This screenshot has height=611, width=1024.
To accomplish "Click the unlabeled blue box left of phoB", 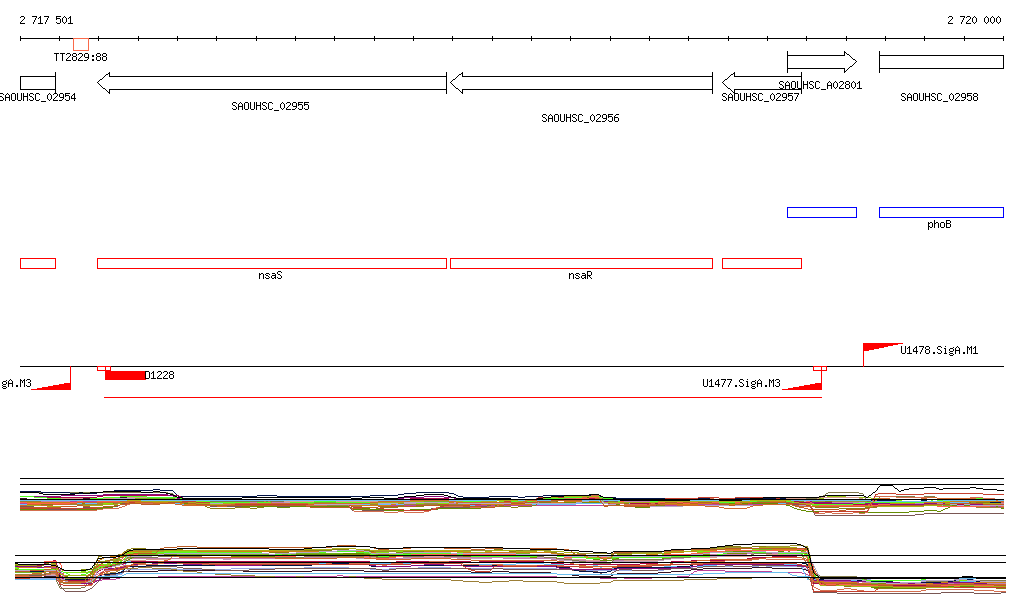I will click(822, 212).
